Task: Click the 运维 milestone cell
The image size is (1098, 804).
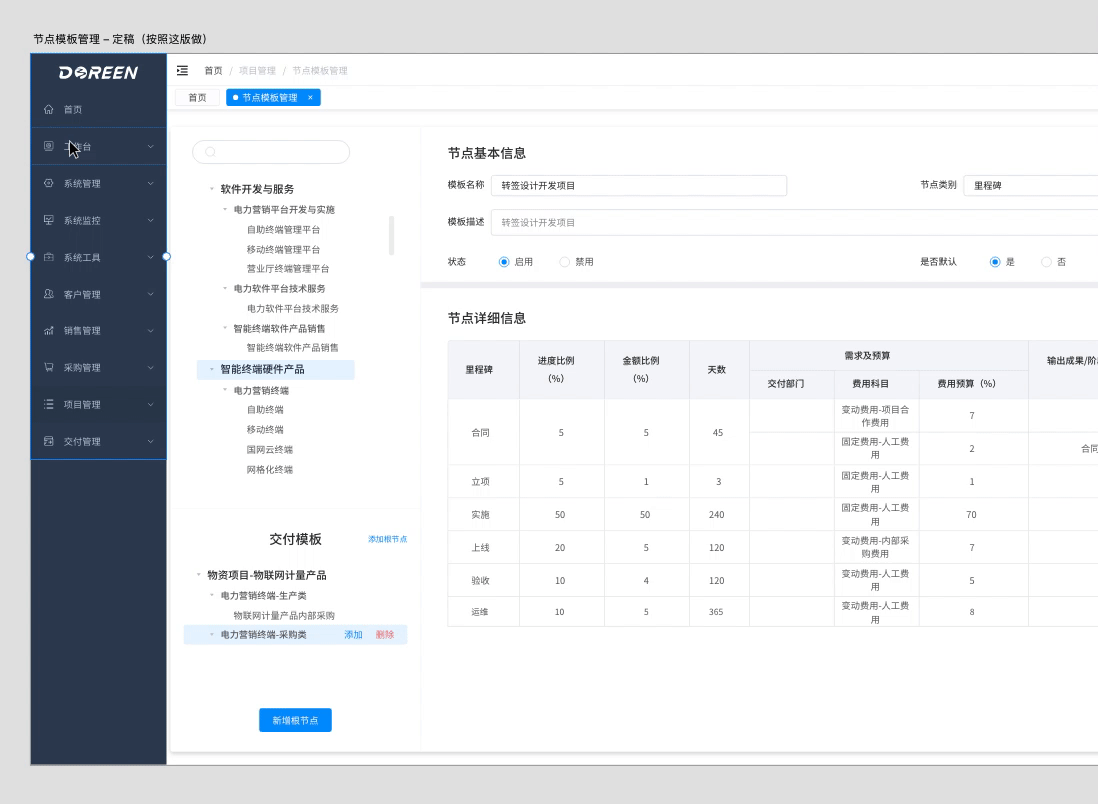Action: (483, 612)
